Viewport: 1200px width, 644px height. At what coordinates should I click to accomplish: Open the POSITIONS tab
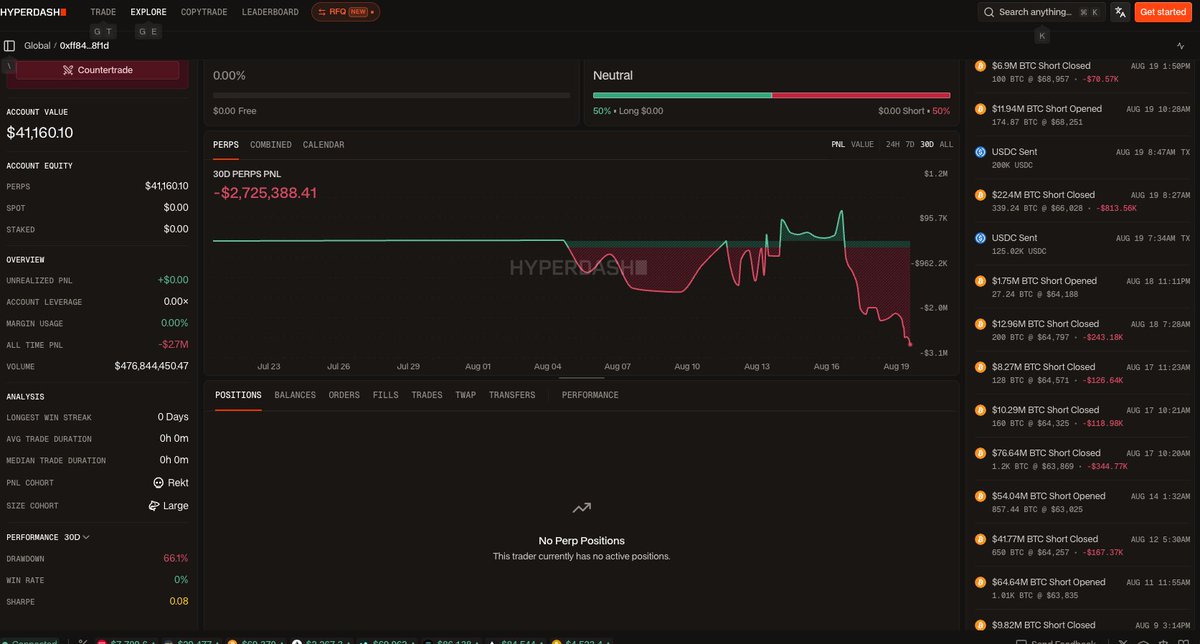pos(238,395)
